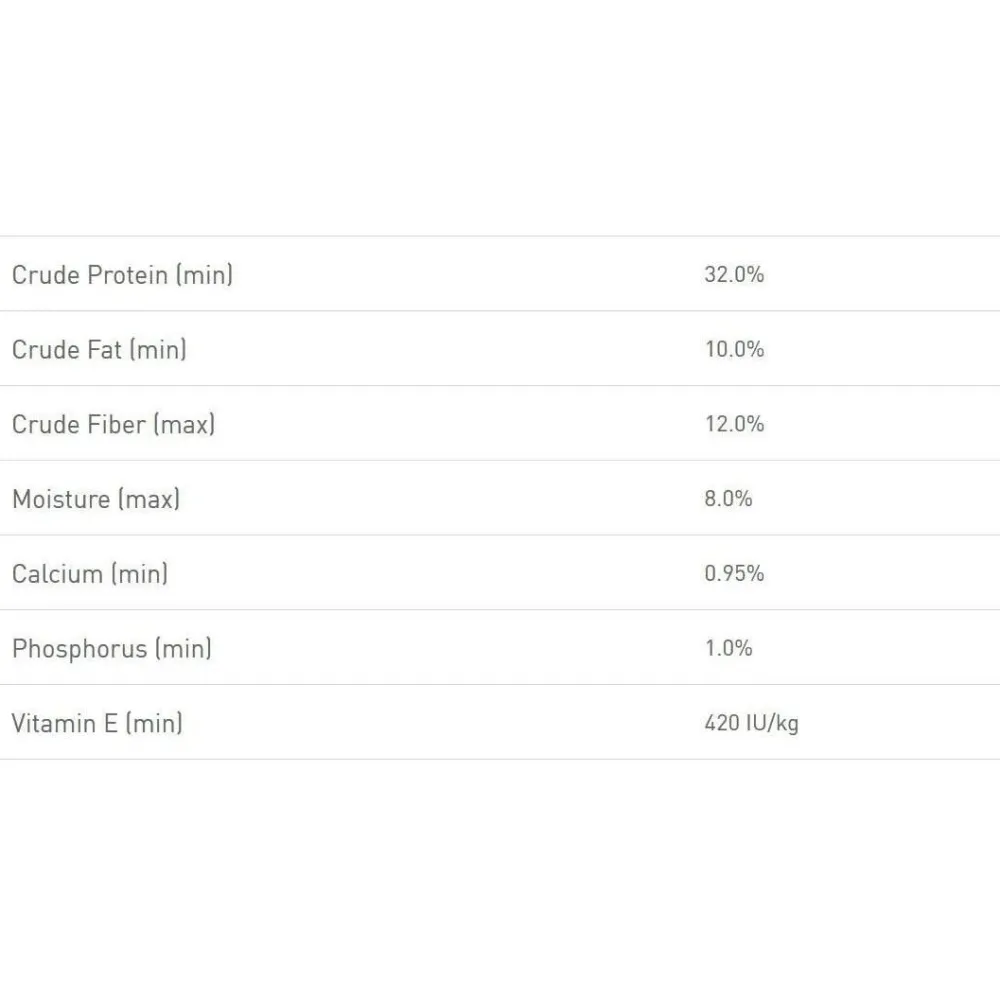The image size is (1000, 1000).
Task: Click the Vitamin E (min) label
Action: tap(97, 723)
